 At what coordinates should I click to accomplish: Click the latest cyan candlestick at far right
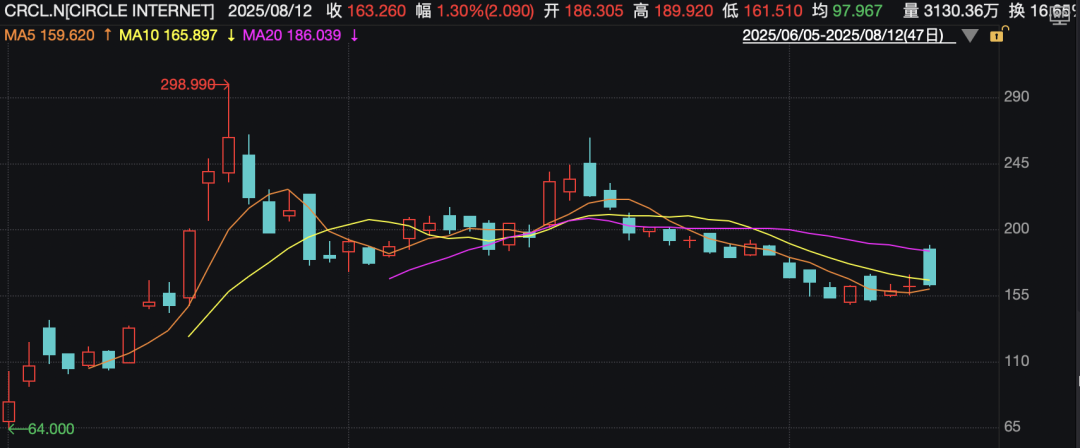[929, 266]
